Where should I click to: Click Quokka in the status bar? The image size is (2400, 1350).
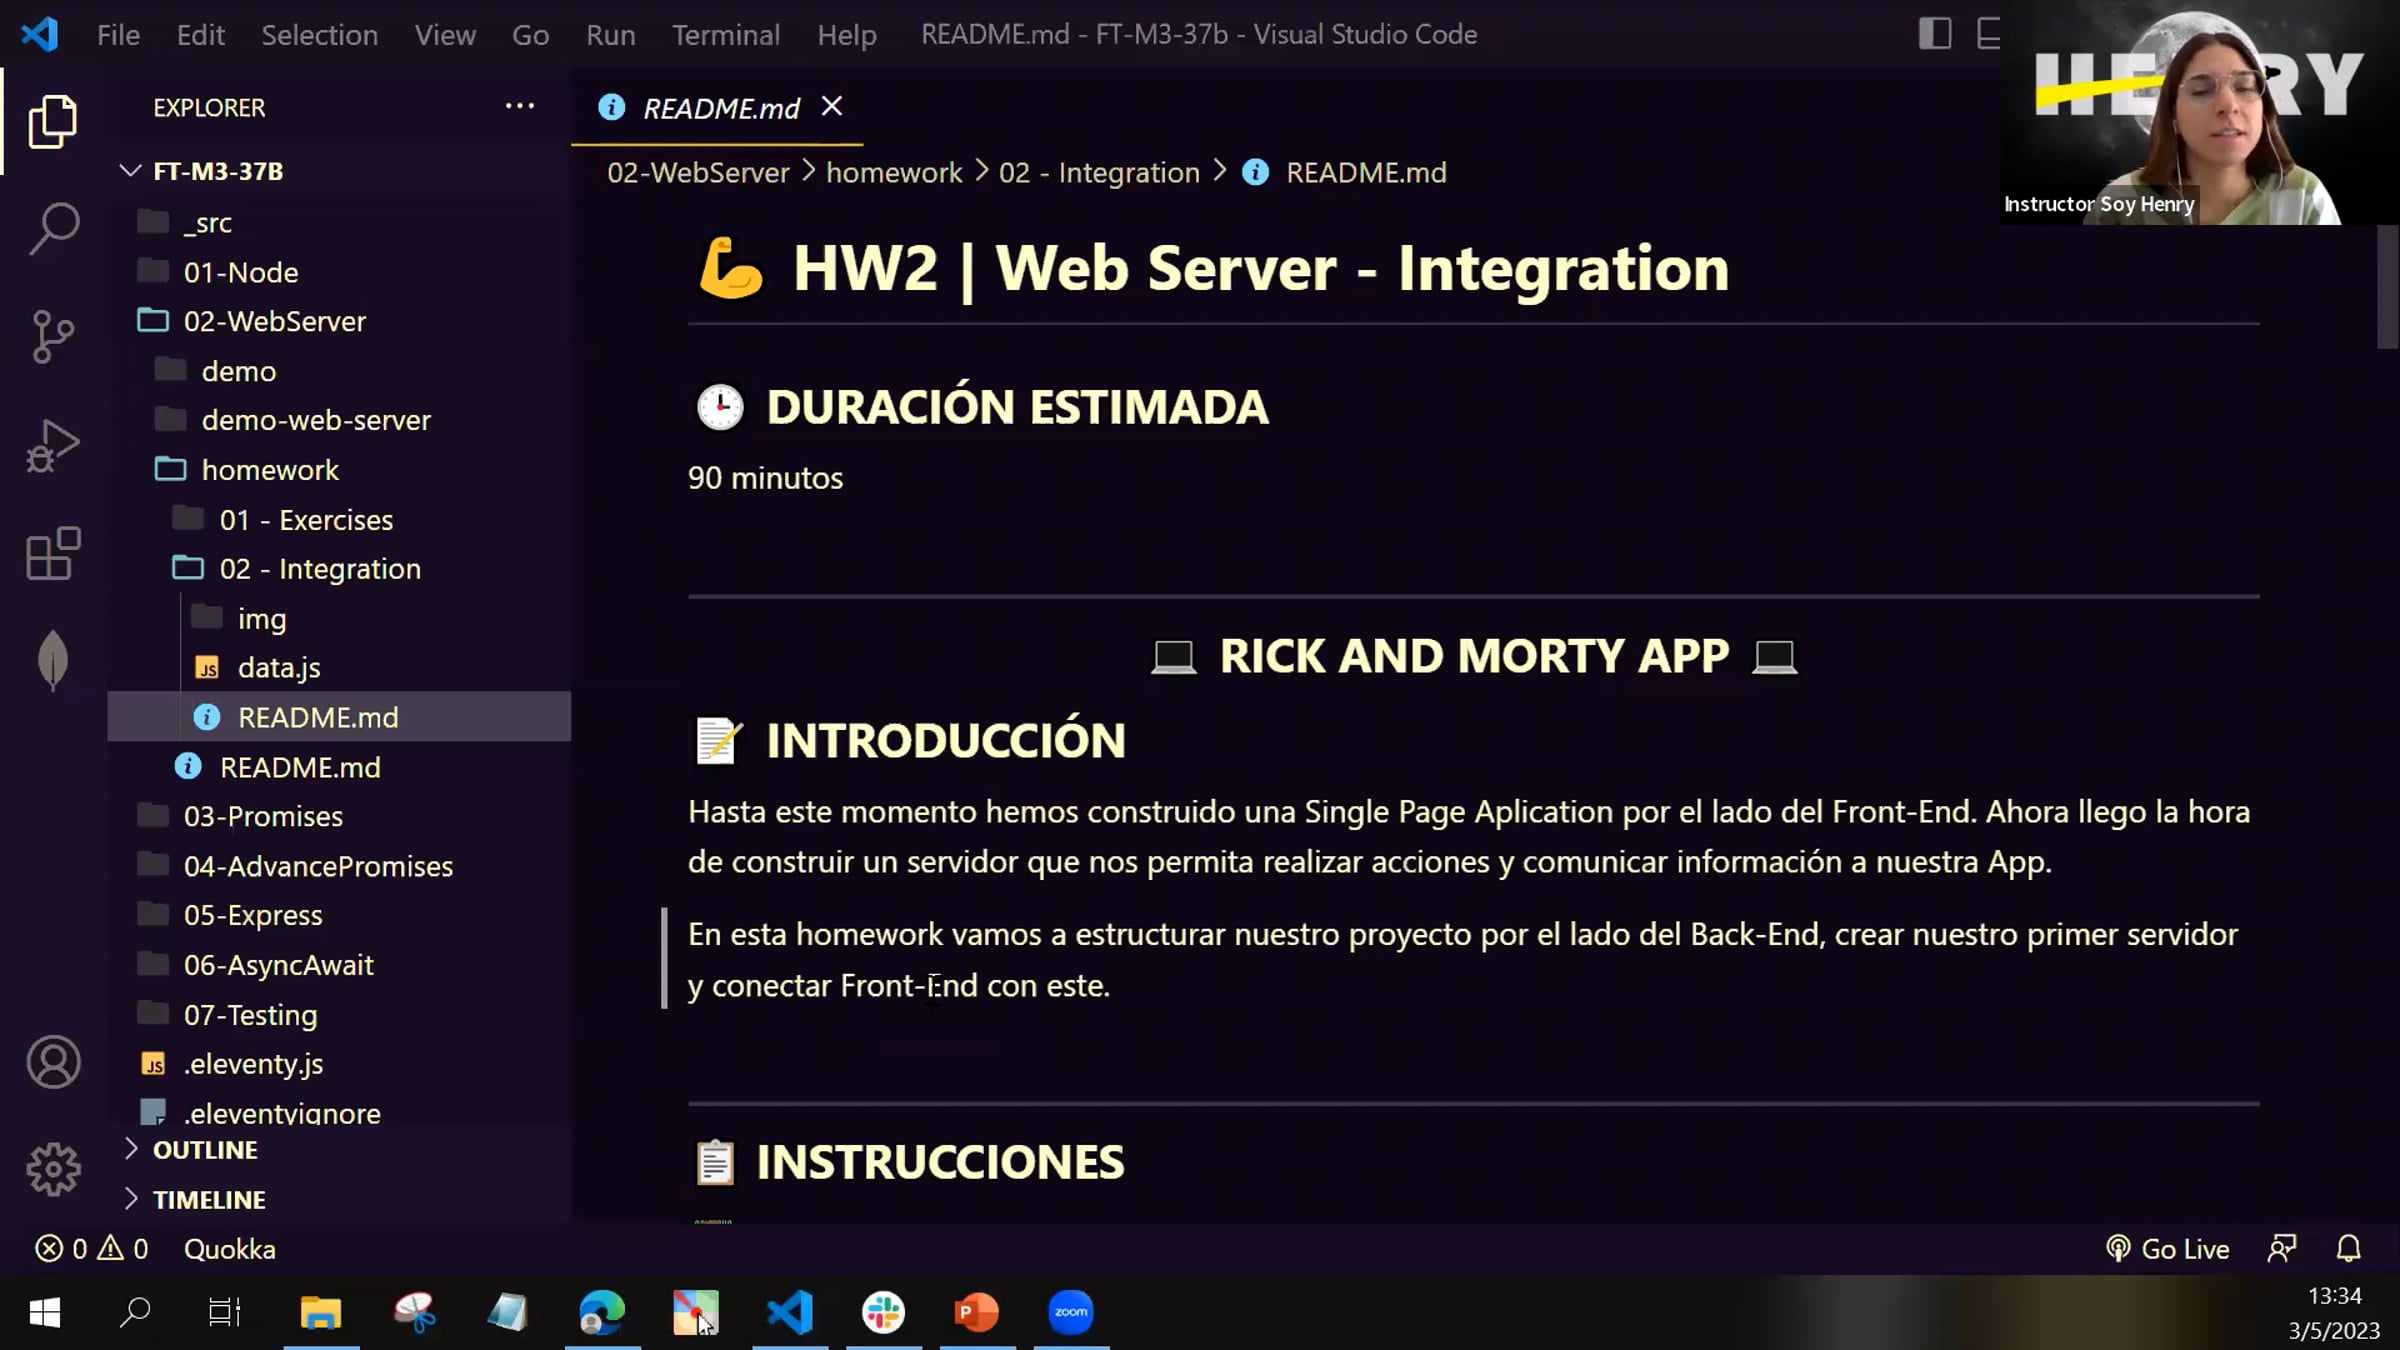point(229,1249)
